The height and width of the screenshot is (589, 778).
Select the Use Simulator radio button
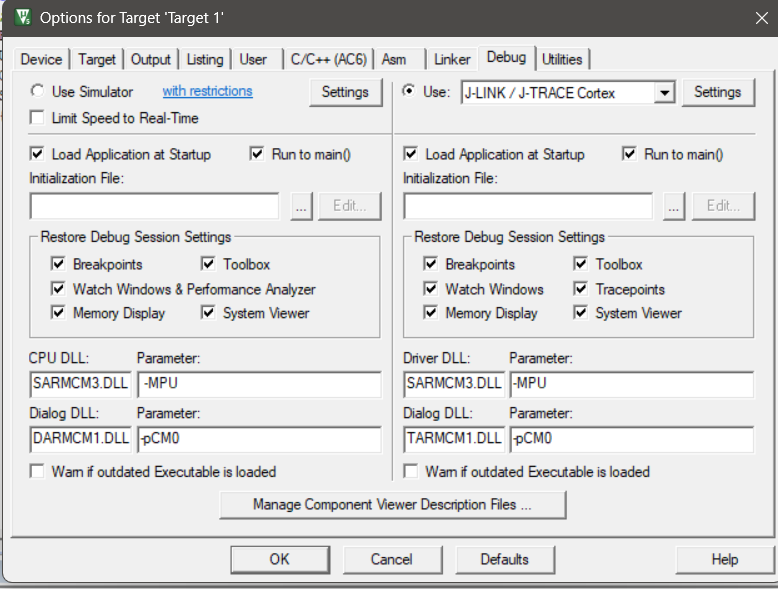click(x=37, y=92)
